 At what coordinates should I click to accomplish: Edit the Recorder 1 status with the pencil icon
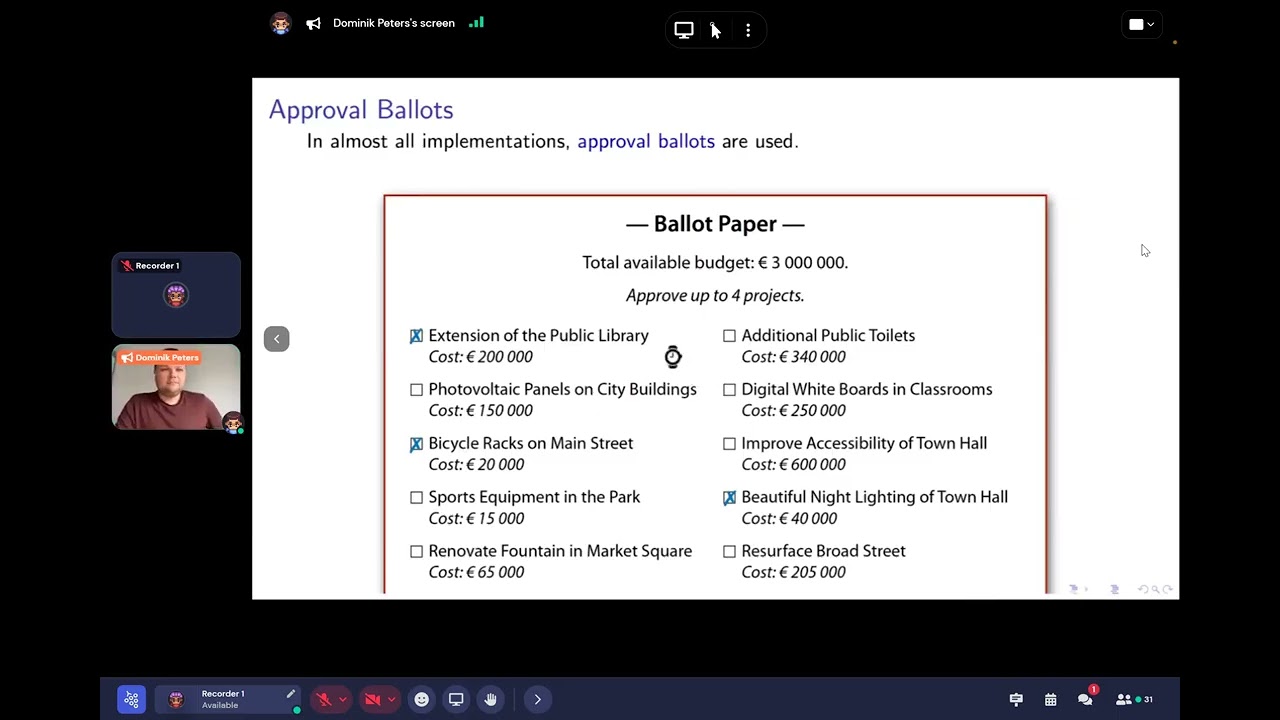(290, 694)
